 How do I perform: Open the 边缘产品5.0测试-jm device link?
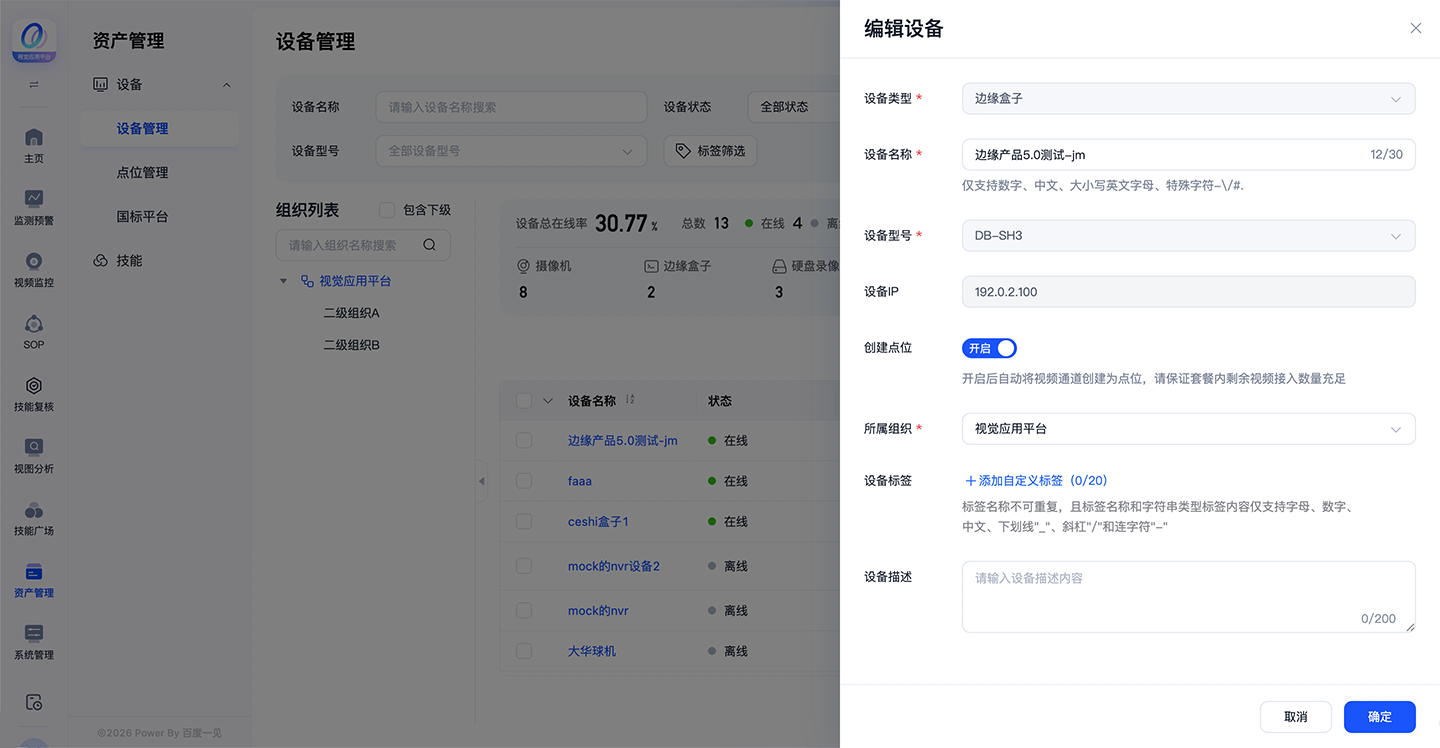623,440
